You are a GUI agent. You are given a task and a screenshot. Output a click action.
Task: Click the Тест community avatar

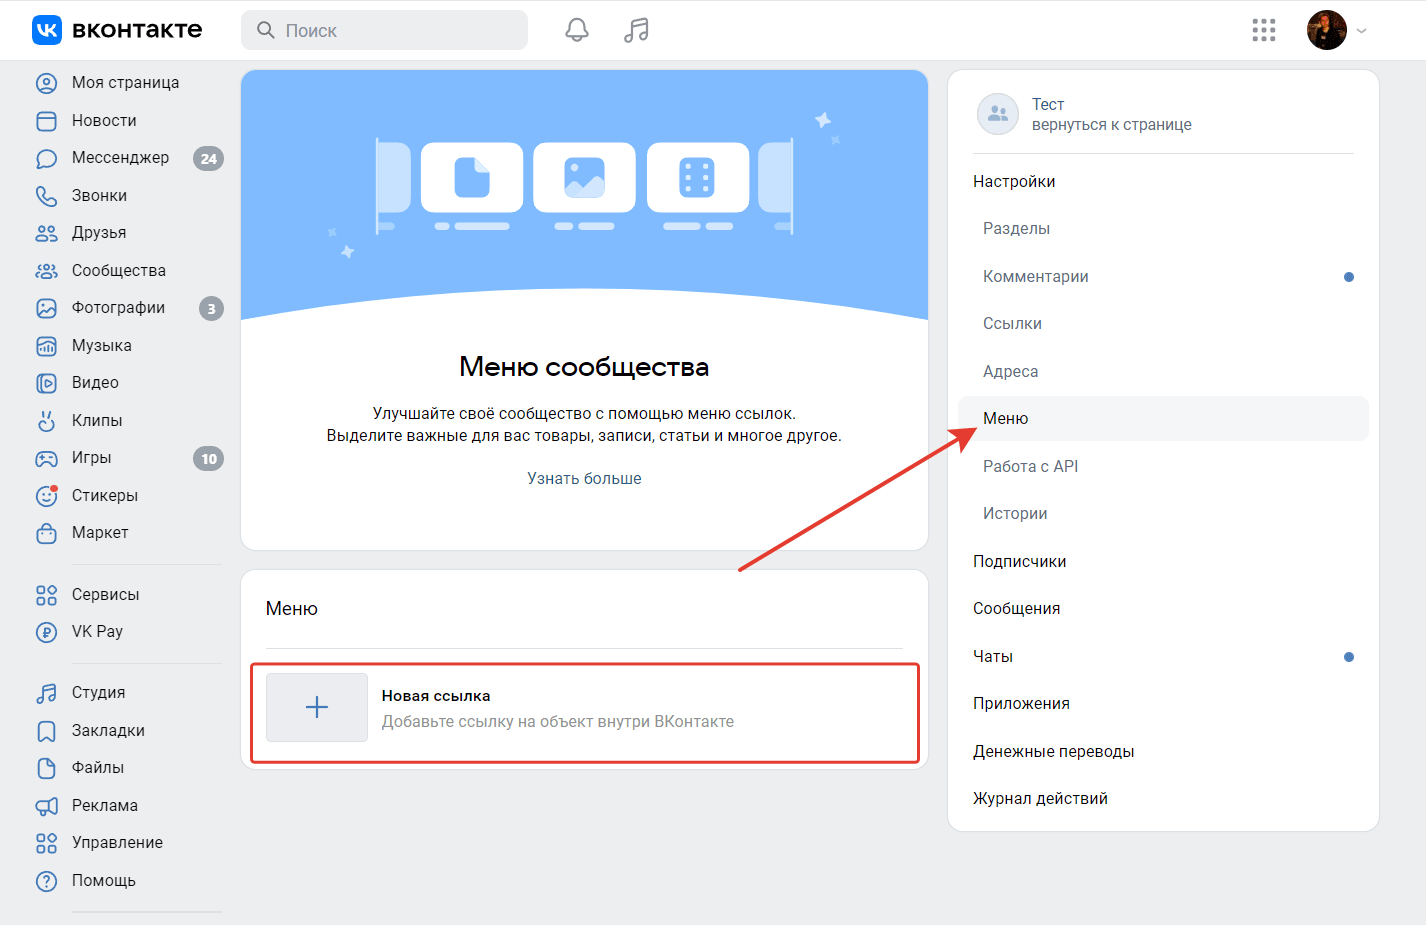click(998, 114)
